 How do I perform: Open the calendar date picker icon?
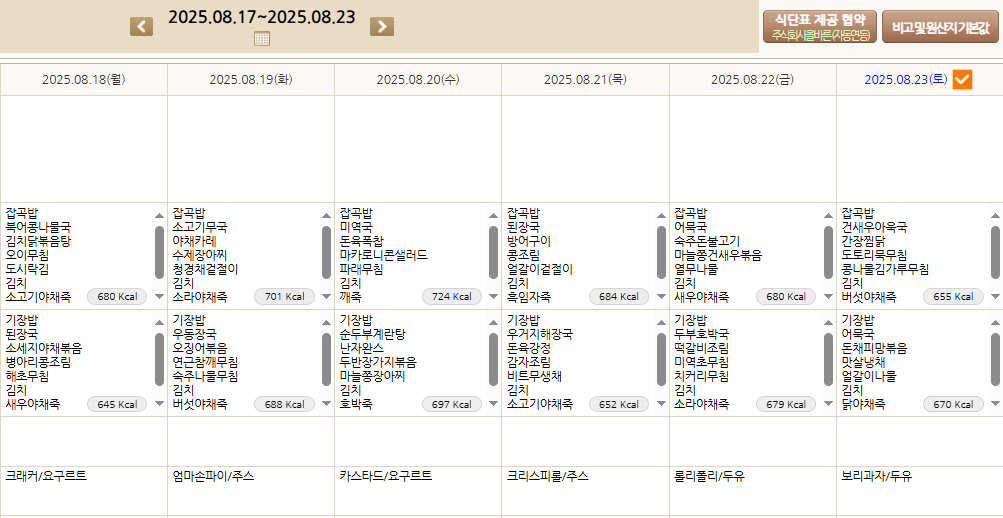(x=262, y=40)
